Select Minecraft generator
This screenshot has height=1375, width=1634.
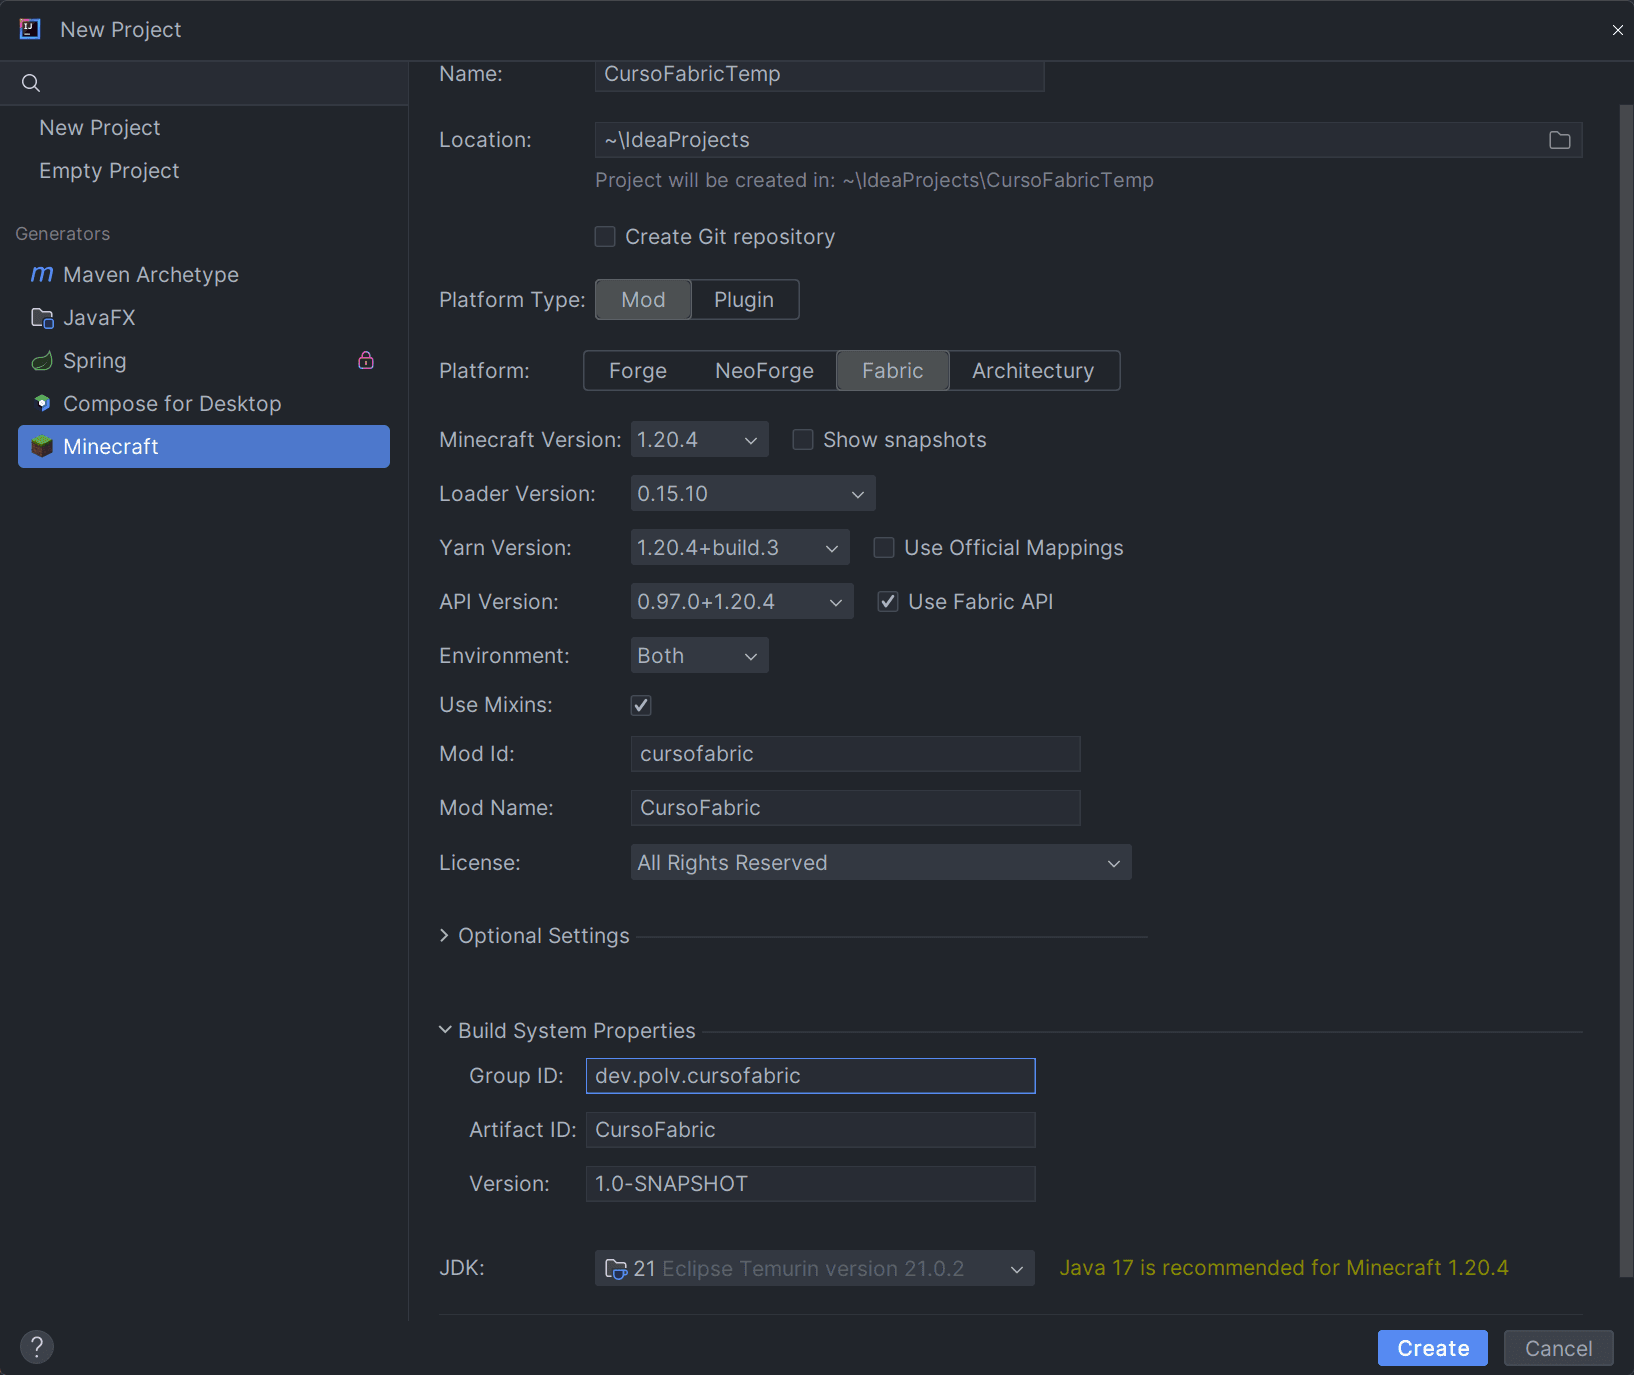(204, 446)
